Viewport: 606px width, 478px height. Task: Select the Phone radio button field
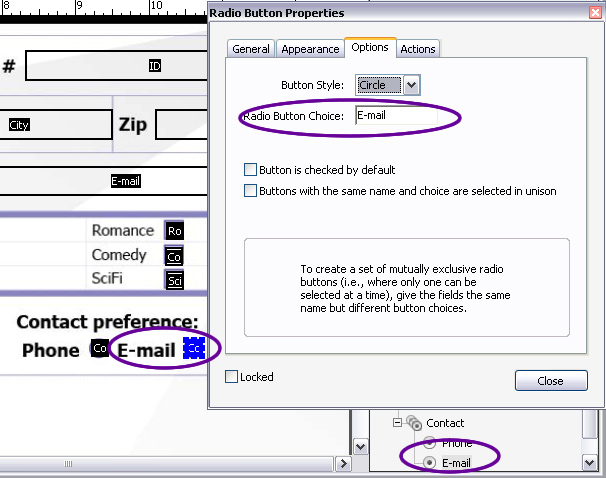pyautogui.click(x=99, y=348)
